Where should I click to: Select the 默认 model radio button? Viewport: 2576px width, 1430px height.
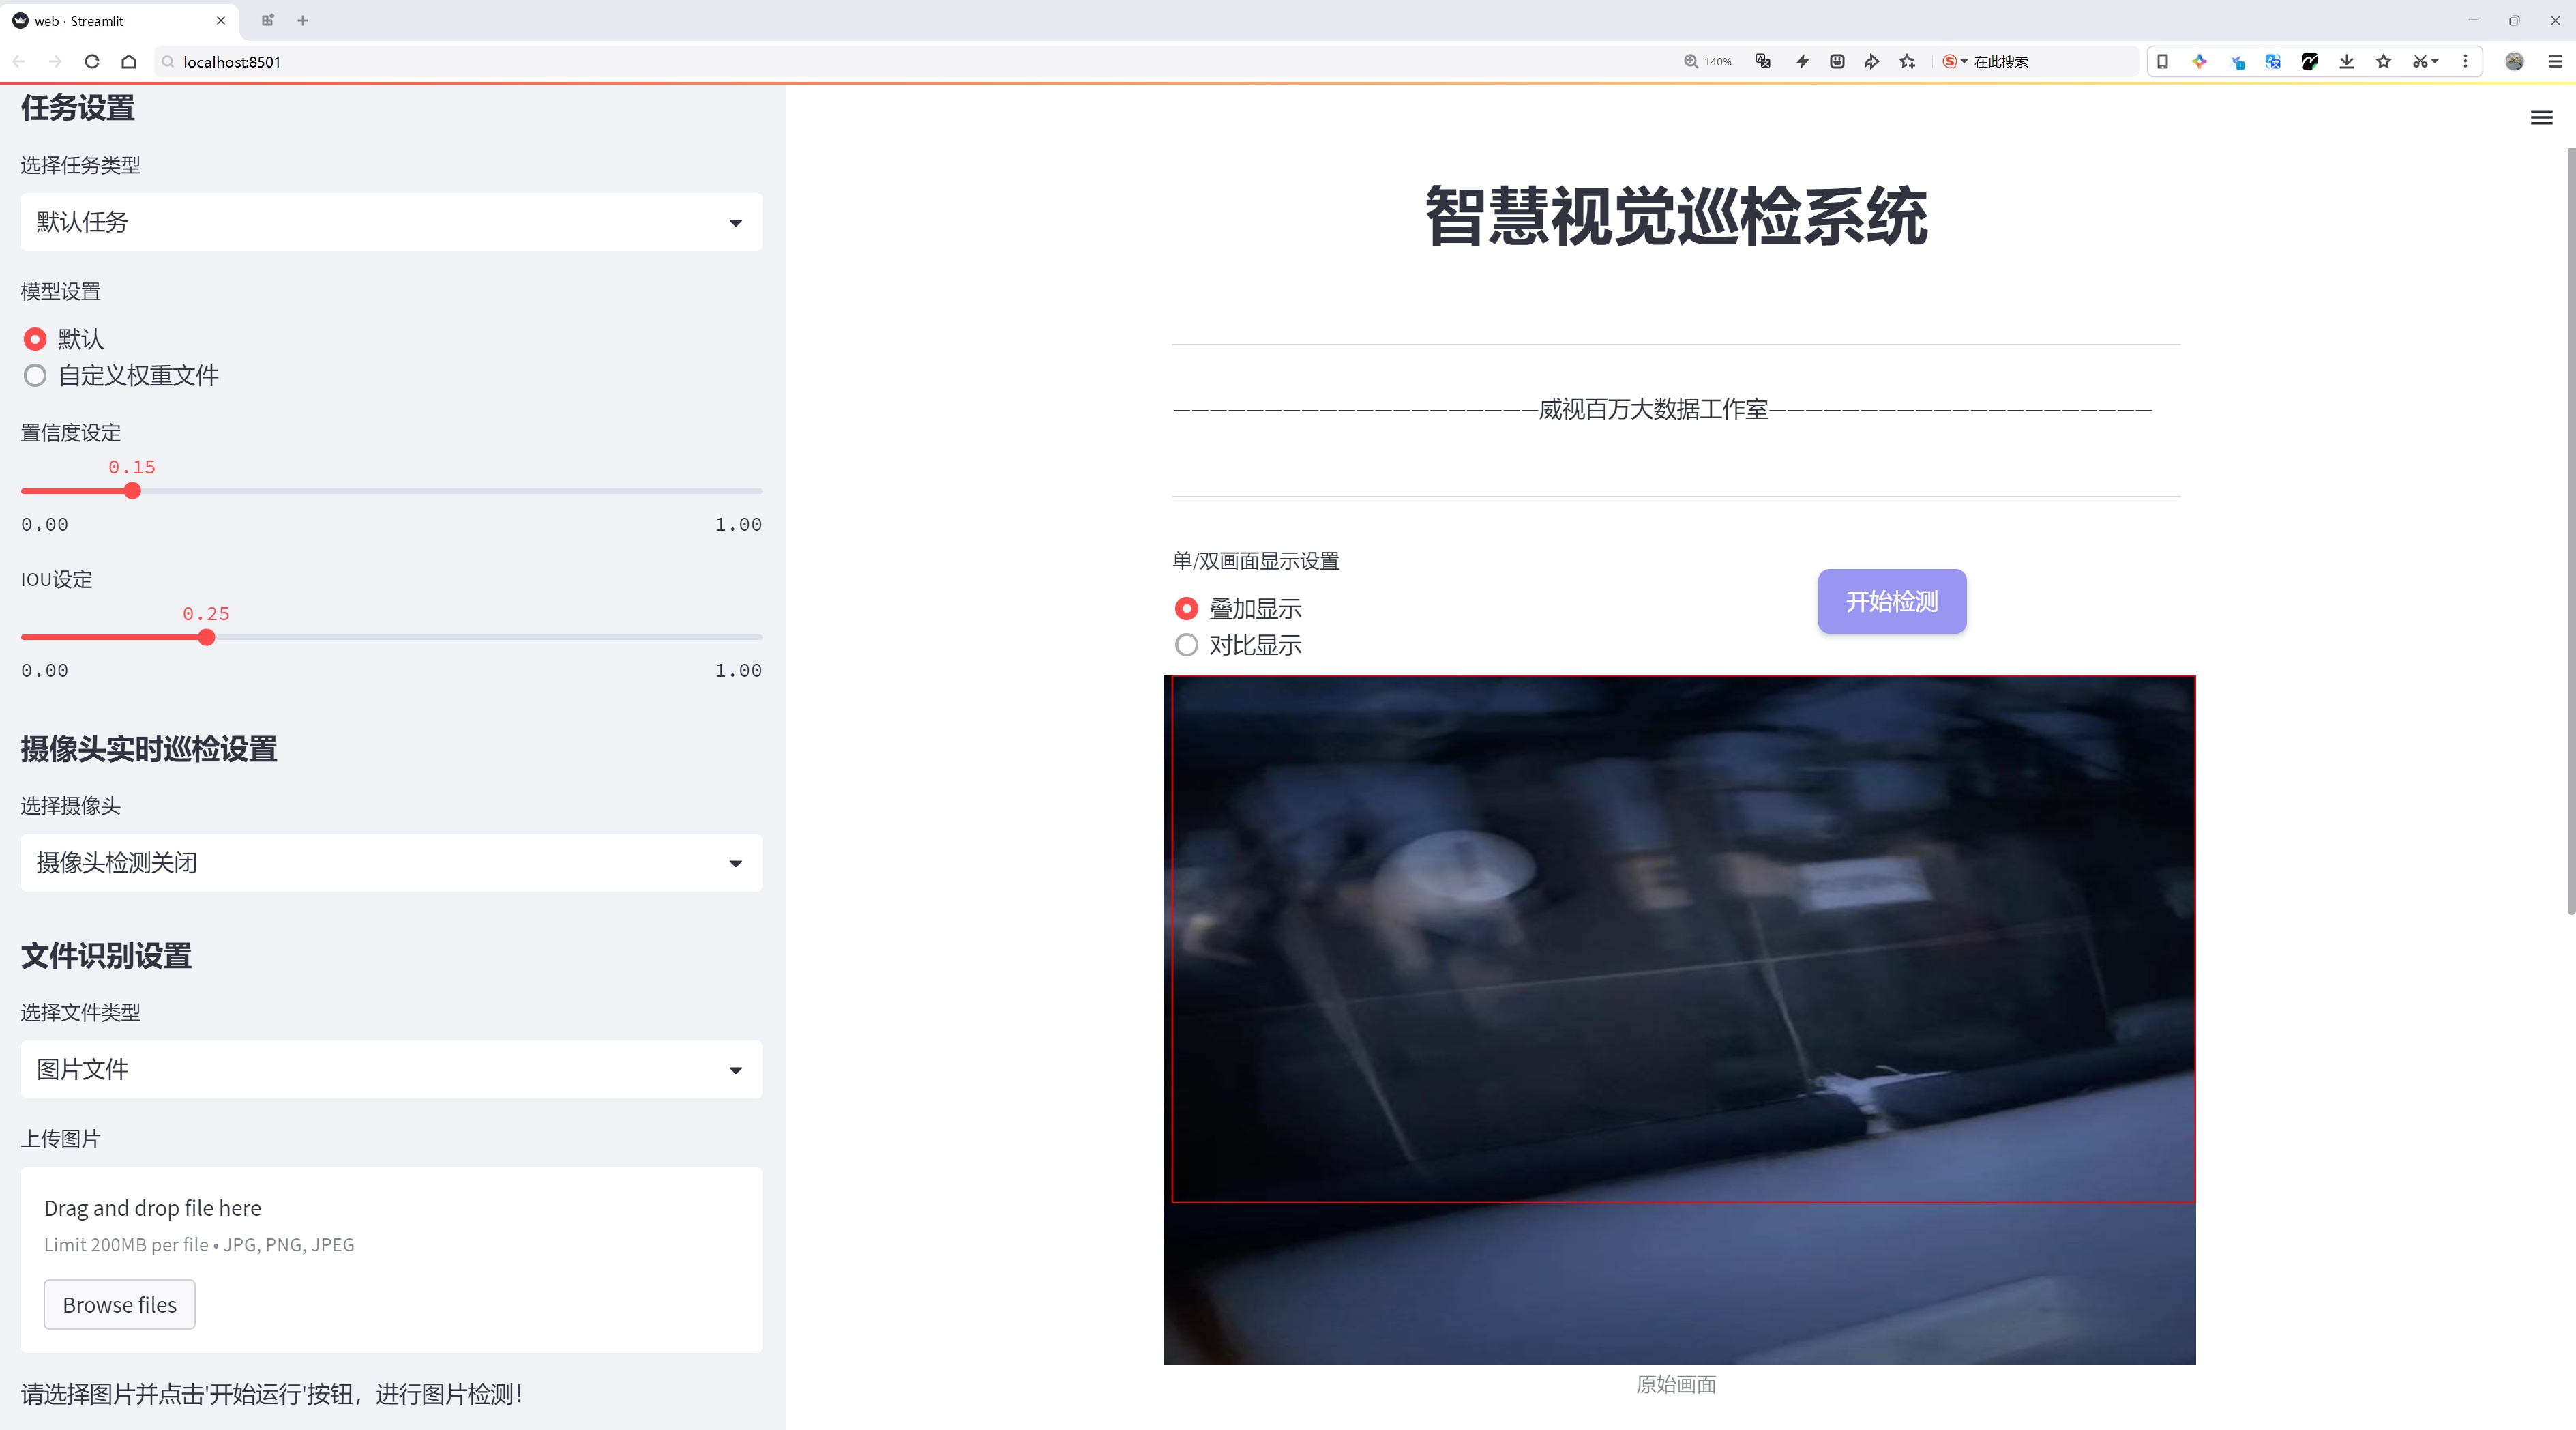click(35, 339)
